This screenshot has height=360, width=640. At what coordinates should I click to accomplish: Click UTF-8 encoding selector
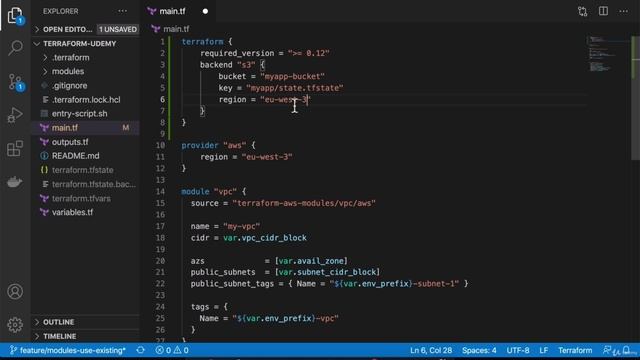point(518,350)
